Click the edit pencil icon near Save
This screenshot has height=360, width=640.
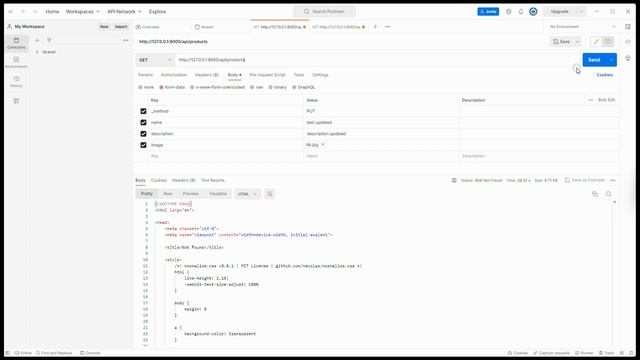(x=596, y=42)
